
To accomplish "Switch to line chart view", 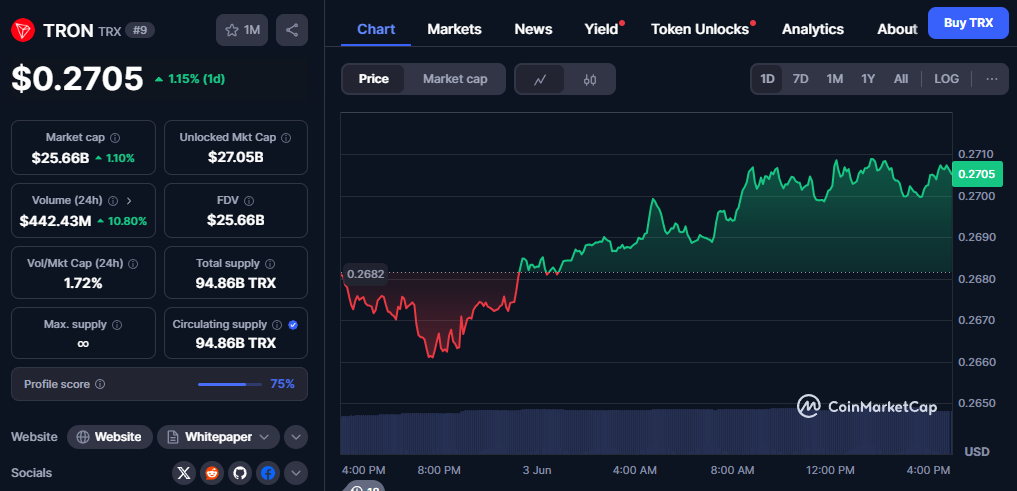I will click(x=540, y=79).
